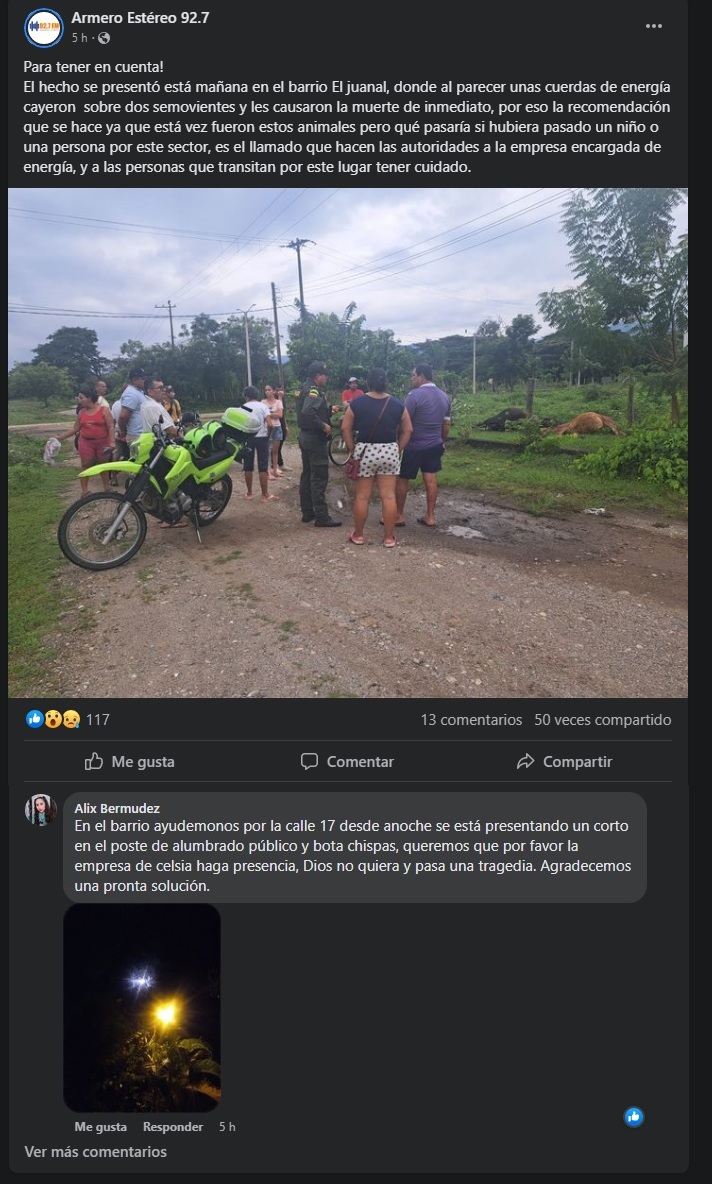Screen dimensions: 712x1184
Task: Click the like reaction emoji icon
Action: tap(35, 719)
